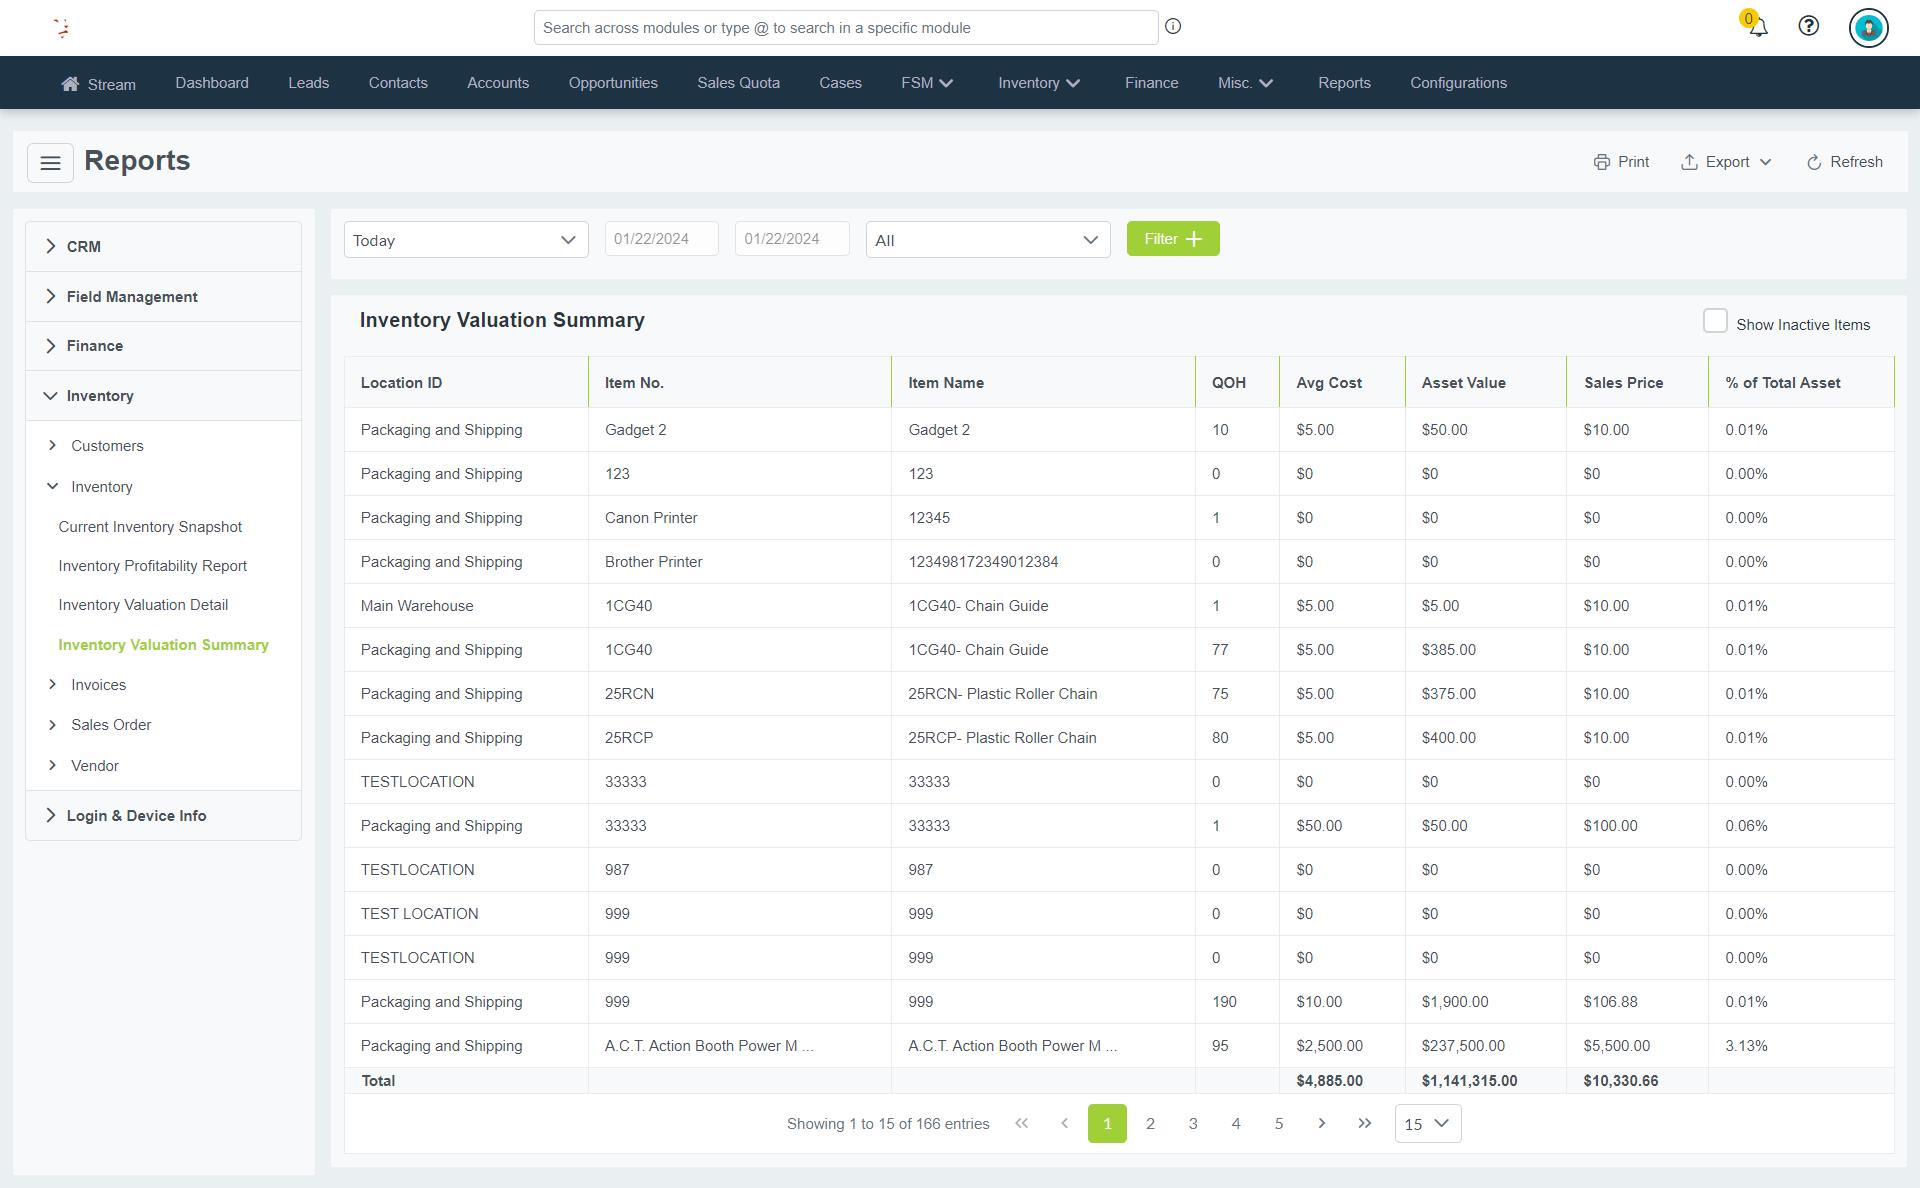The width and height of the screenshot is (1920, 1188).
Task: Open the Today date range dropdown
Action: coord(466,240)
